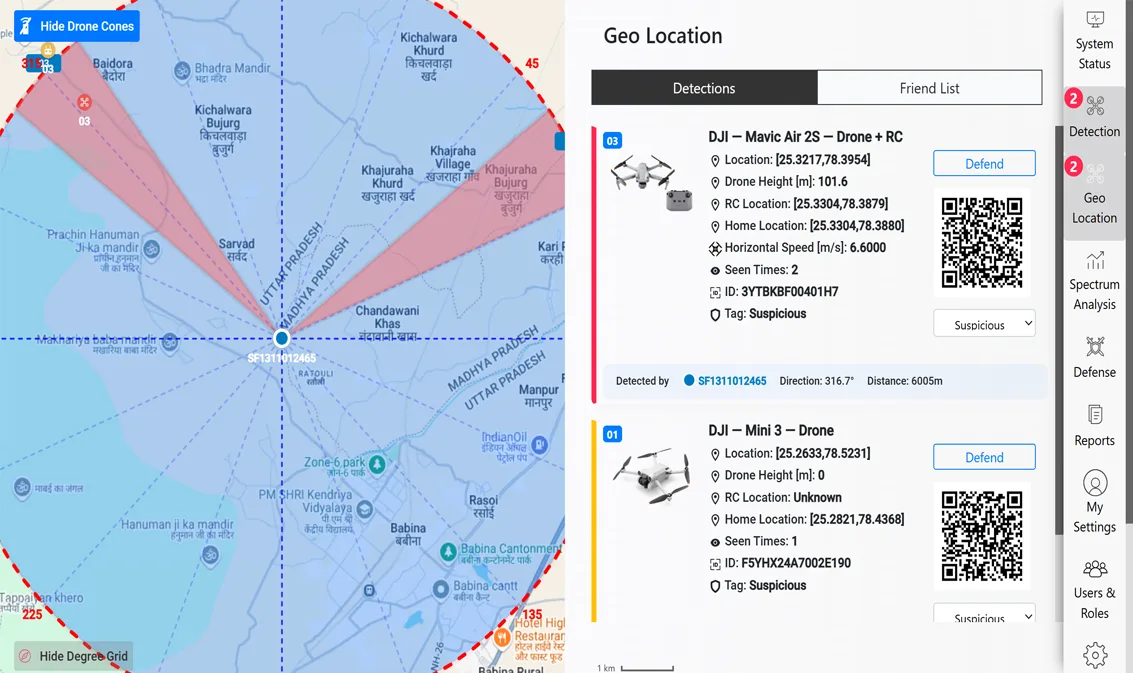Image resolution: width=1133 pixels, height=673 pixels.
Task: Click the SF1311012465 sensor marker on map
Action: click(x=282, y=339)
